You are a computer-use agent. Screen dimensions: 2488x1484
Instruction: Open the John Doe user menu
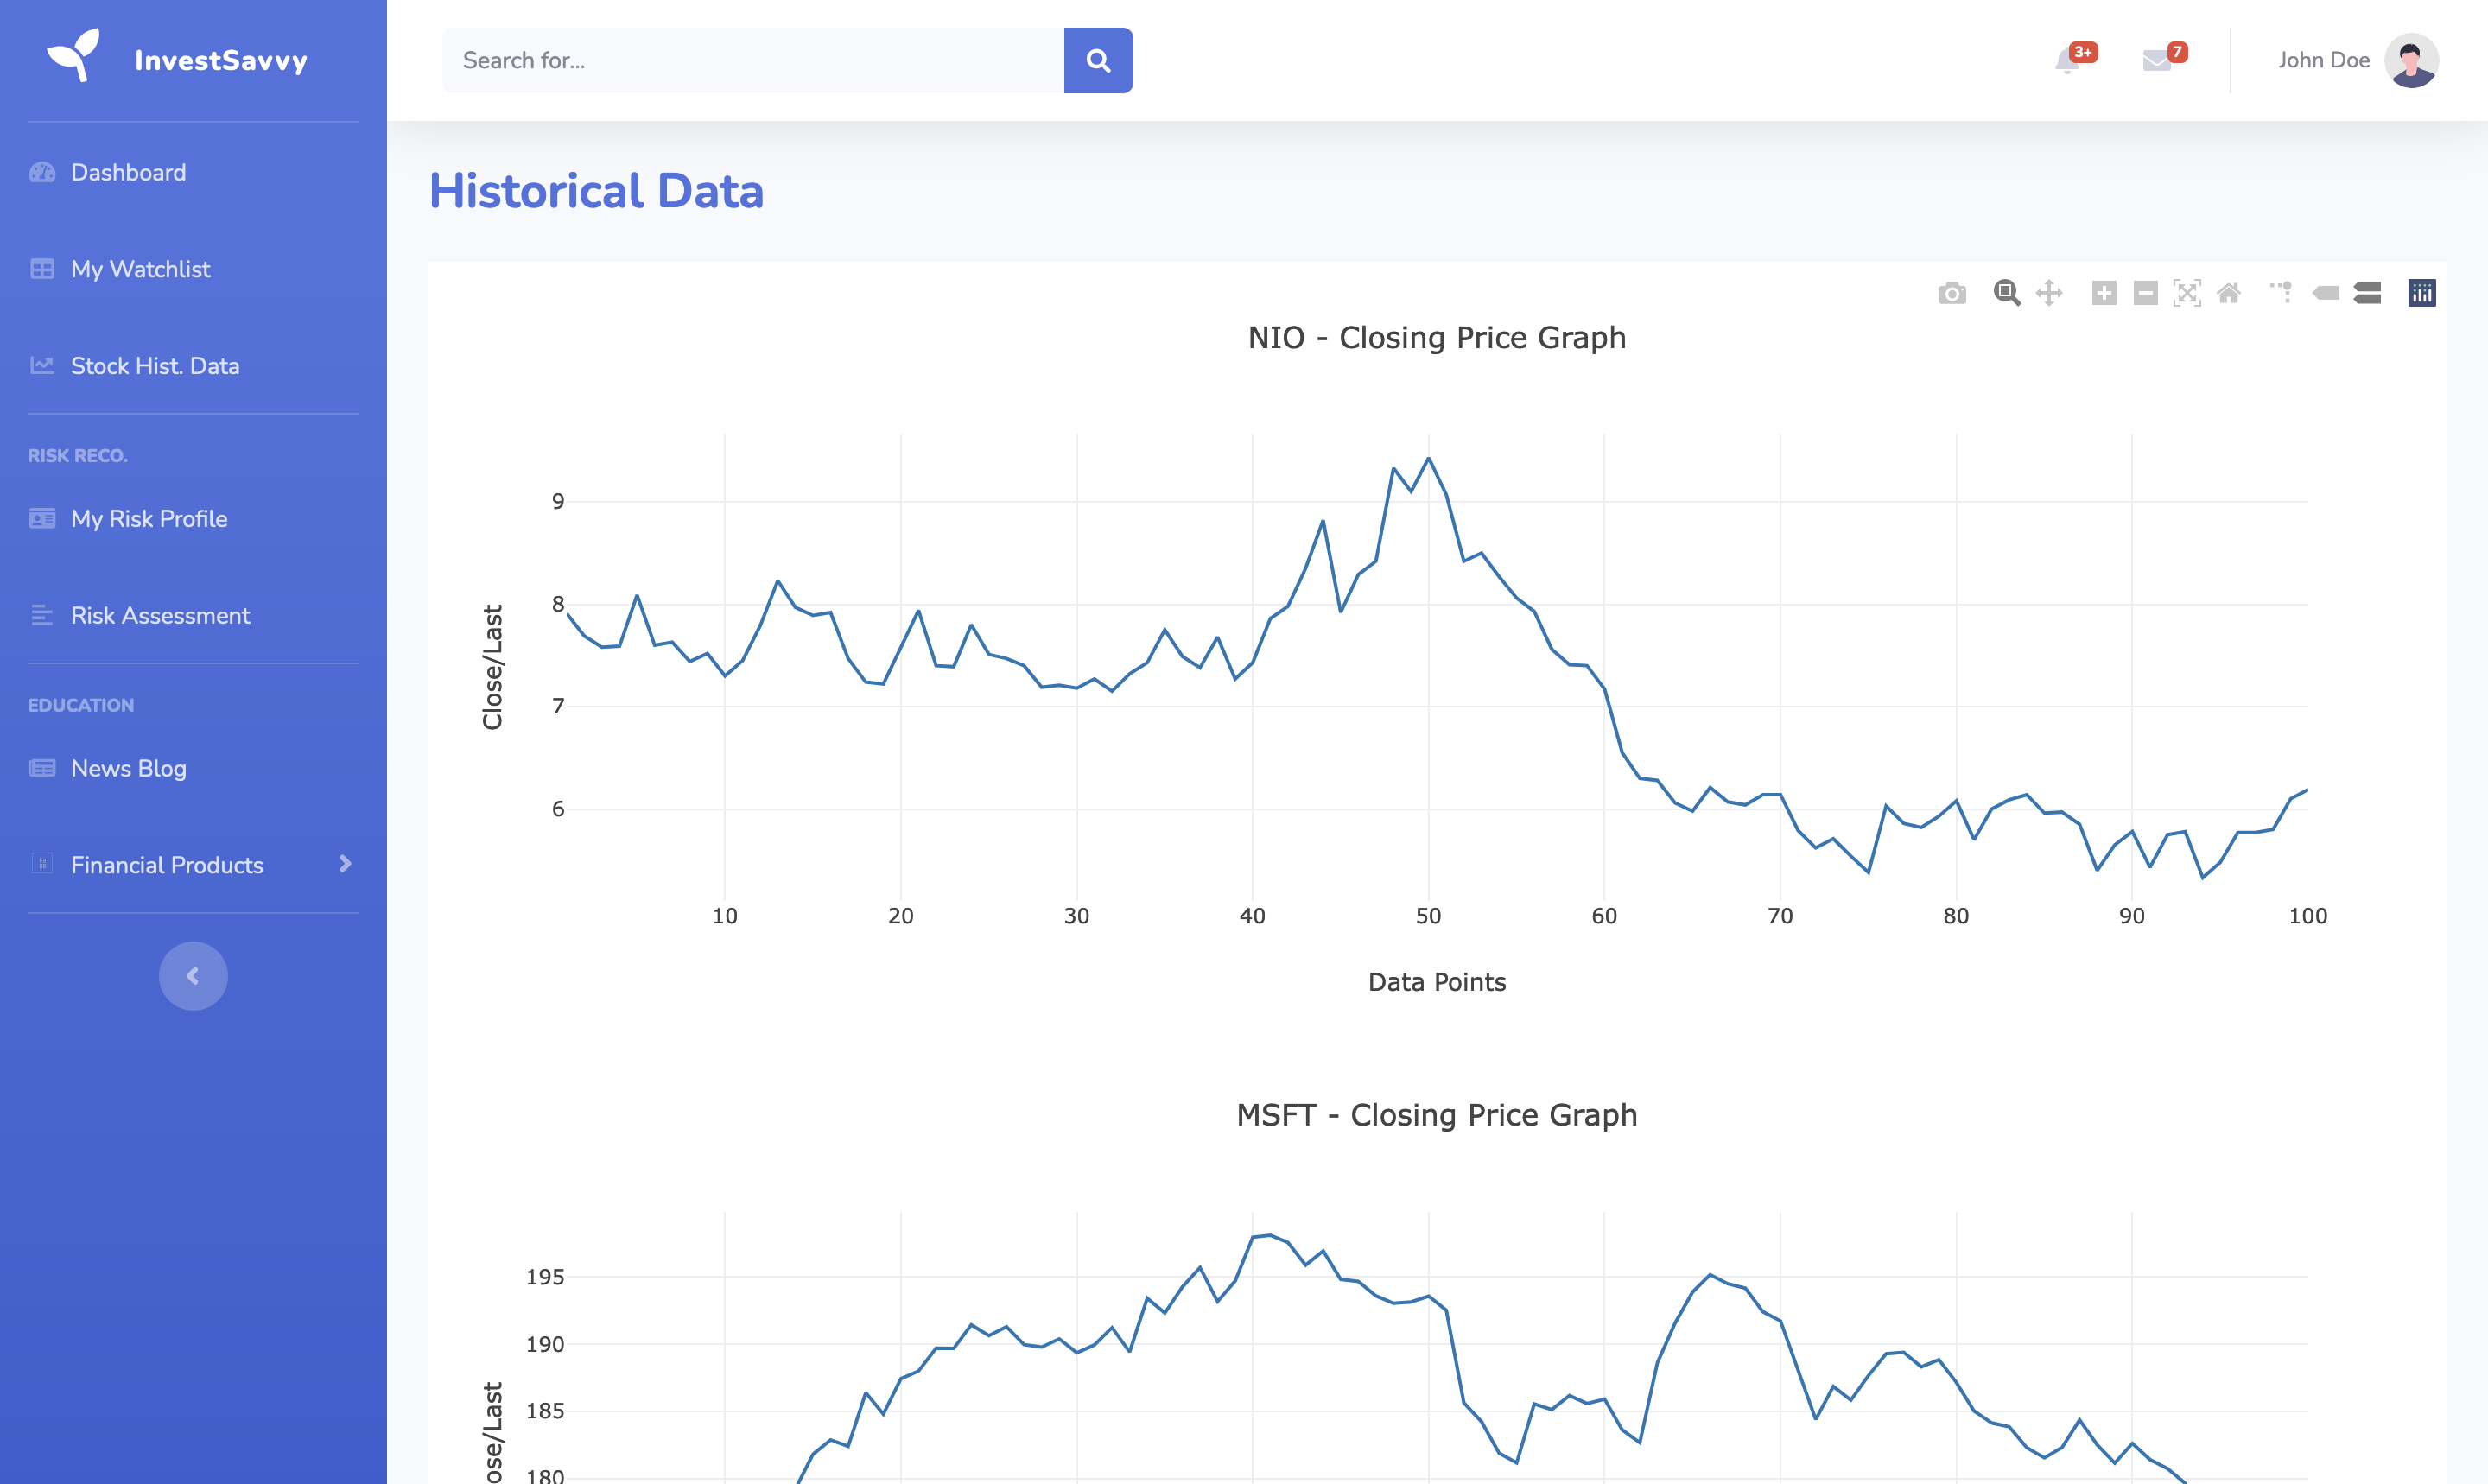tap(2357, 60)
